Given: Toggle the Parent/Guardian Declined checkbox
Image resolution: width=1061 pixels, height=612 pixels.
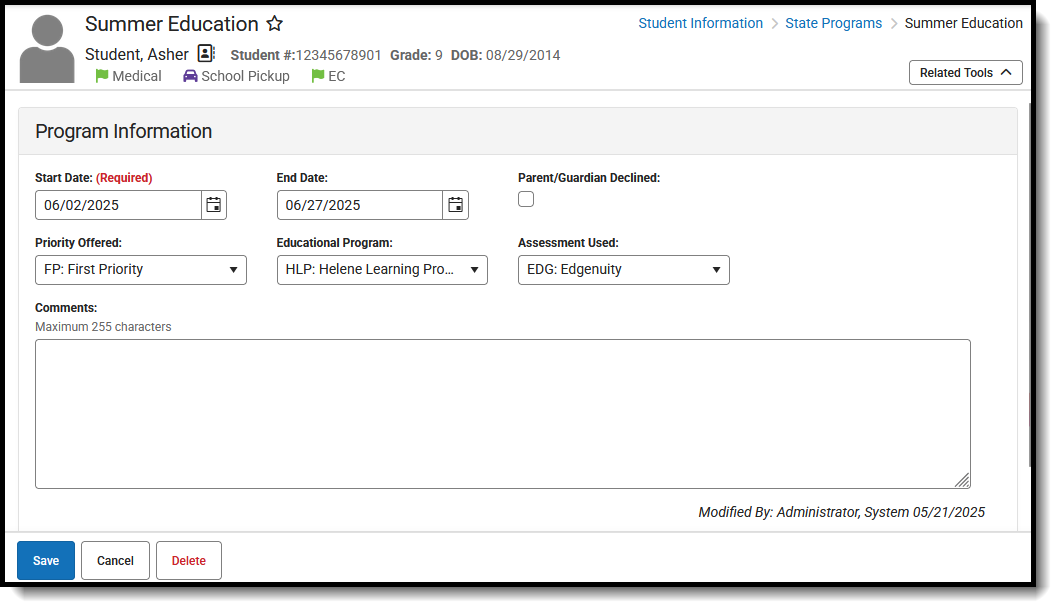Looking at the screenshot, I should point(526,199).
